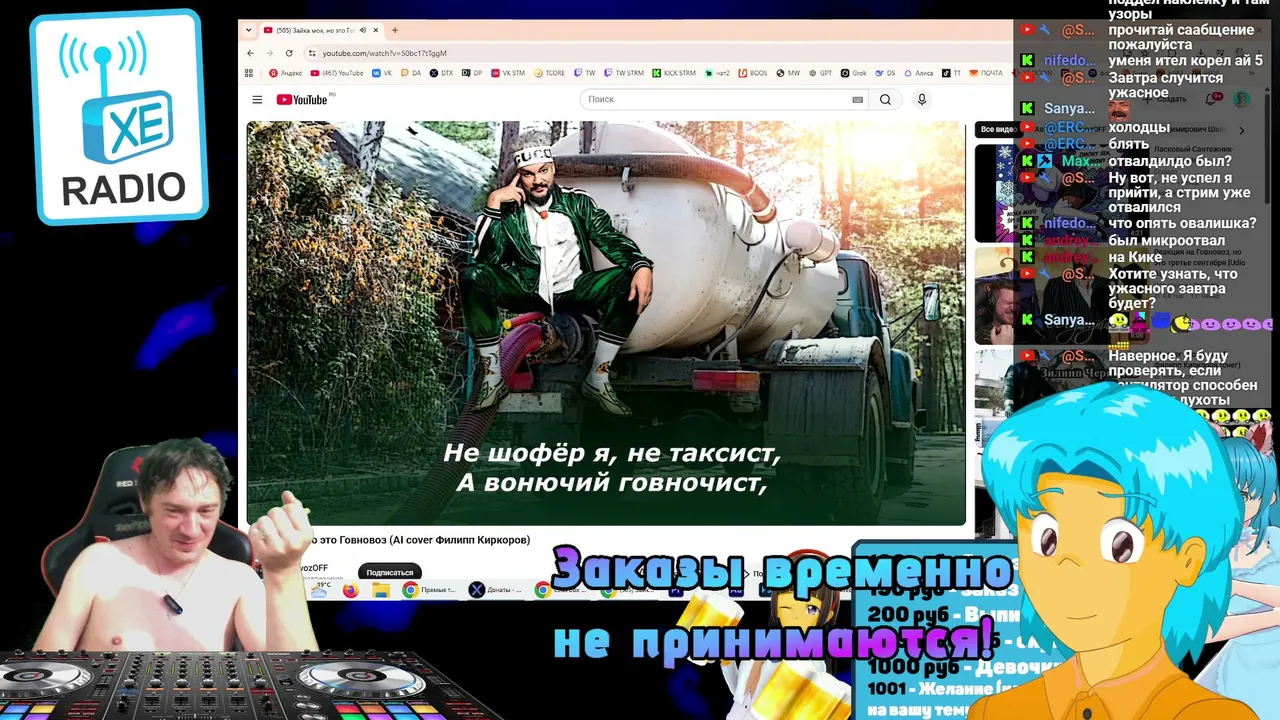
Task: Open the Grok bookmark
Action: pyautogui.click(x=853, y=73)
